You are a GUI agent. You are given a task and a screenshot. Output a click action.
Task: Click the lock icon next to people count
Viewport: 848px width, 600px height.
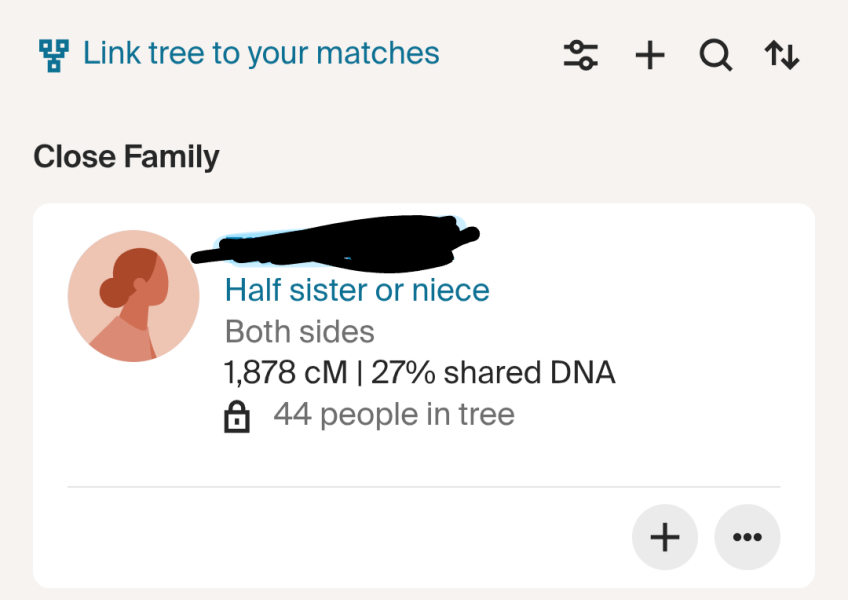tap(236, 414)
